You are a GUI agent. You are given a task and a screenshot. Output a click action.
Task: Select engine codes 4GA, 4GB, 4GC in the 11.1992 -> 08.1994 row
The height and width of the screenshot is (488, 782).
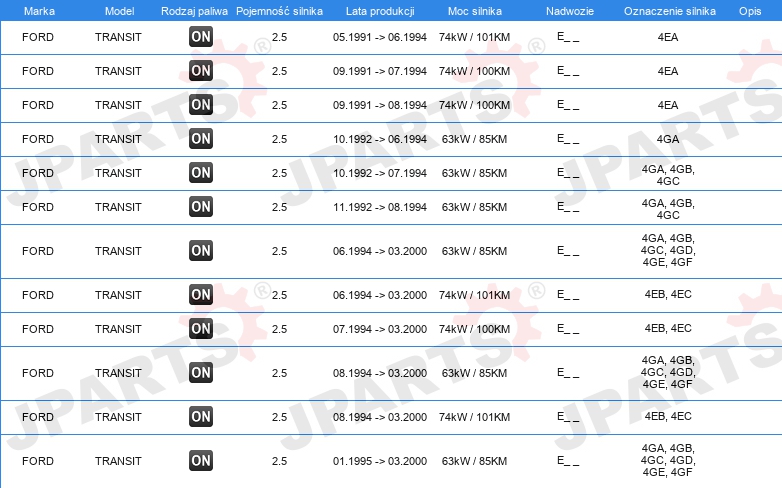(x=668, y=209)
